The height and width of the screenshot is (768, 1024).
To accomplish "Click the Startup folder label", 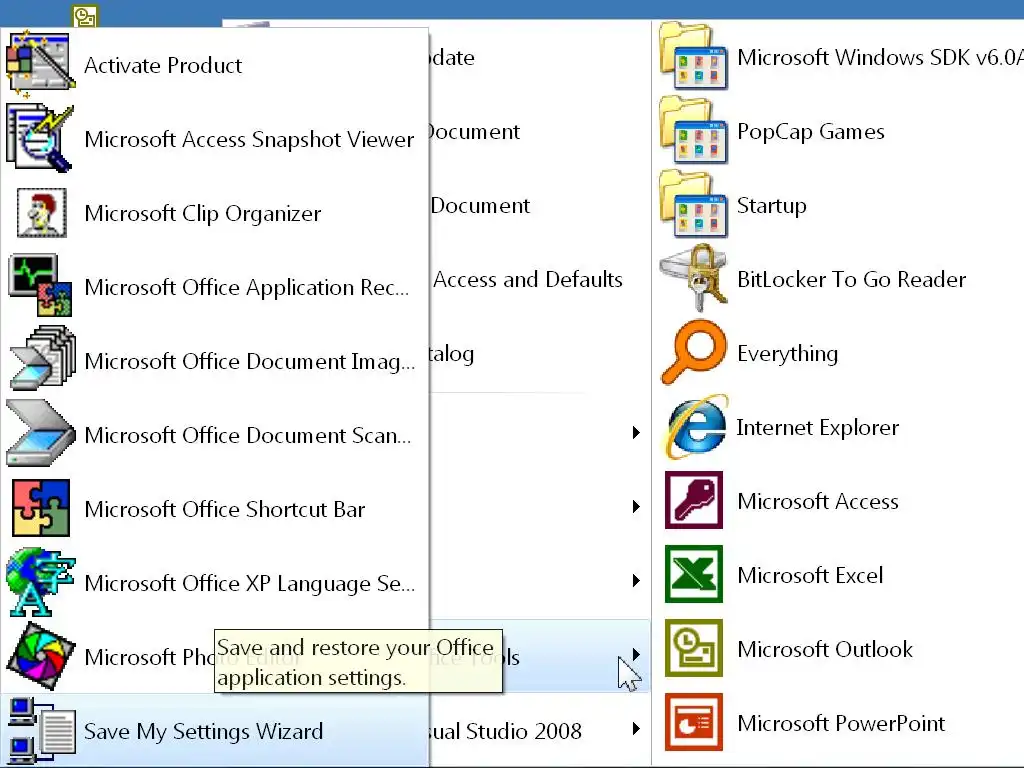I will point(771,206).
